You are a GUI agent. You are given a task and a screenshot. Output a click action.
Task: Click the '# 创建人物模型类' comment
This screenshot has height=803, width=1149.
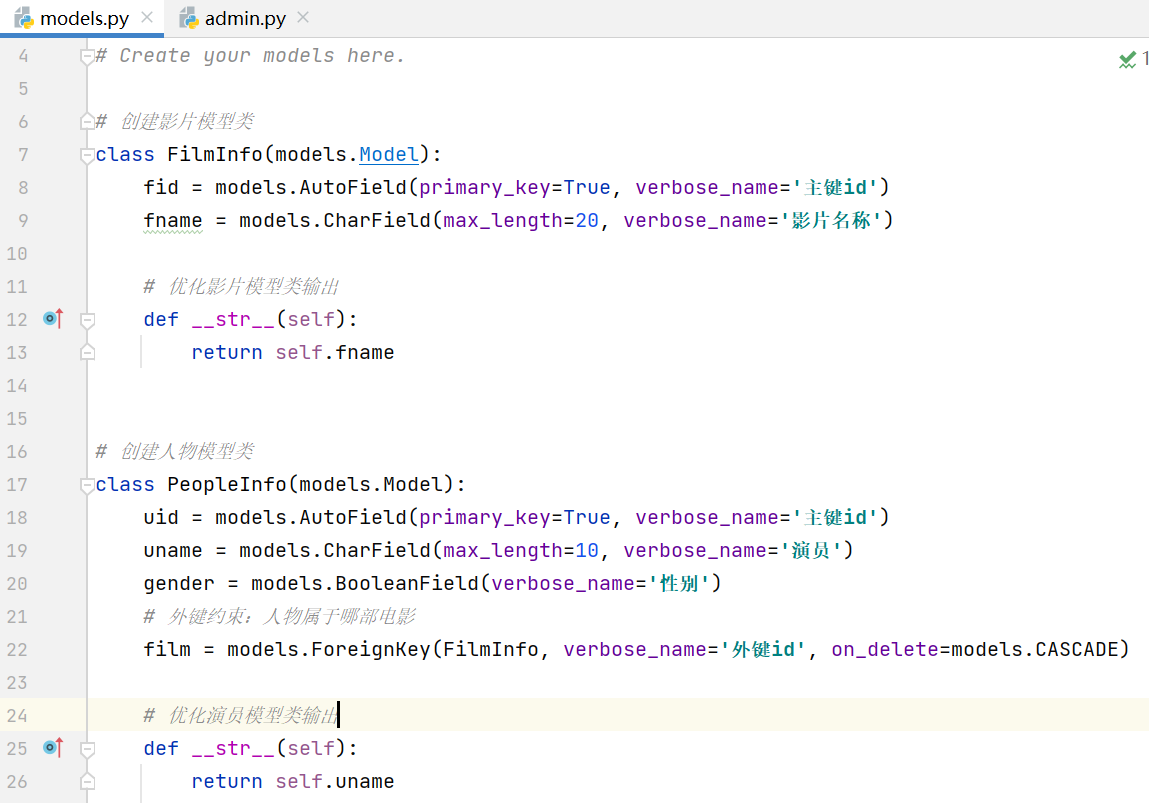pyautogui.click(x=174, y=451)
